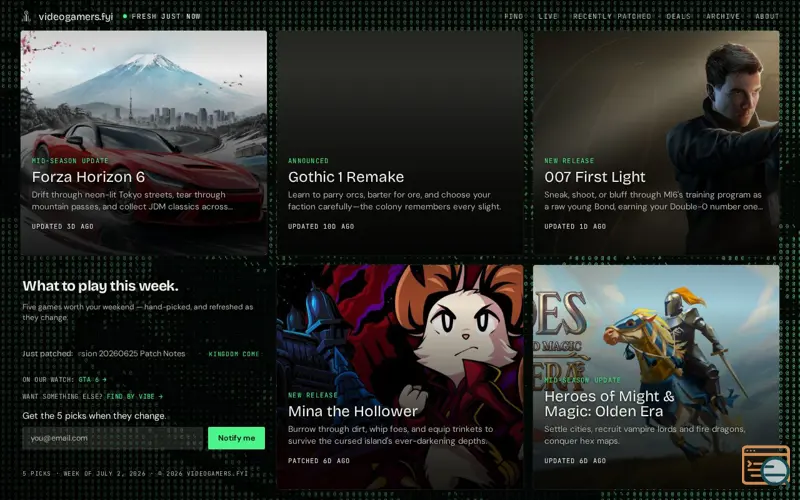Click the 'Fresh just now' status indicator
Image resolution: width=800 pixels, height=500 pixels.
coord(161,16)
